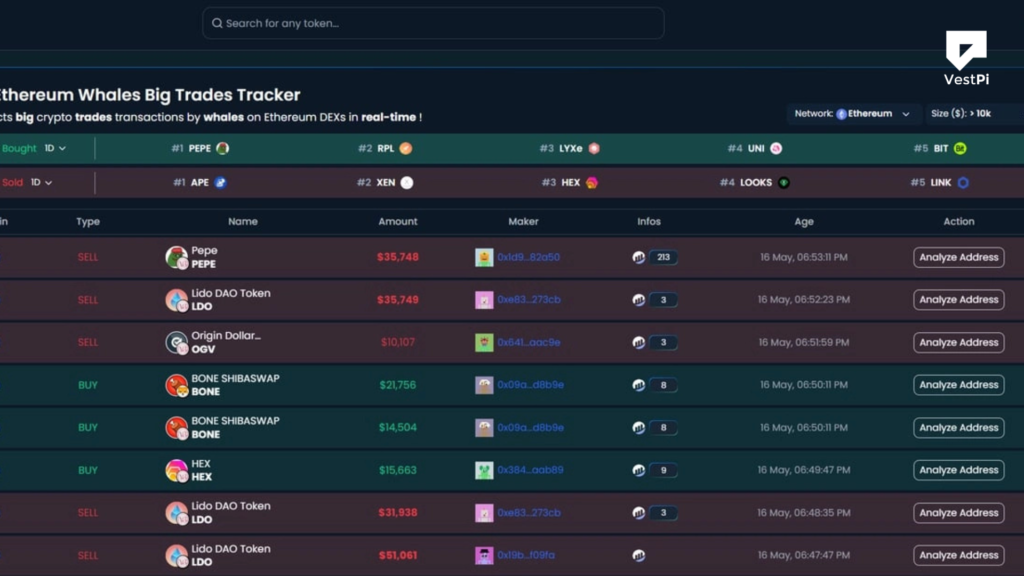Click the token search input field
This screenshot has height=576, width=1024.
point(432,22)
